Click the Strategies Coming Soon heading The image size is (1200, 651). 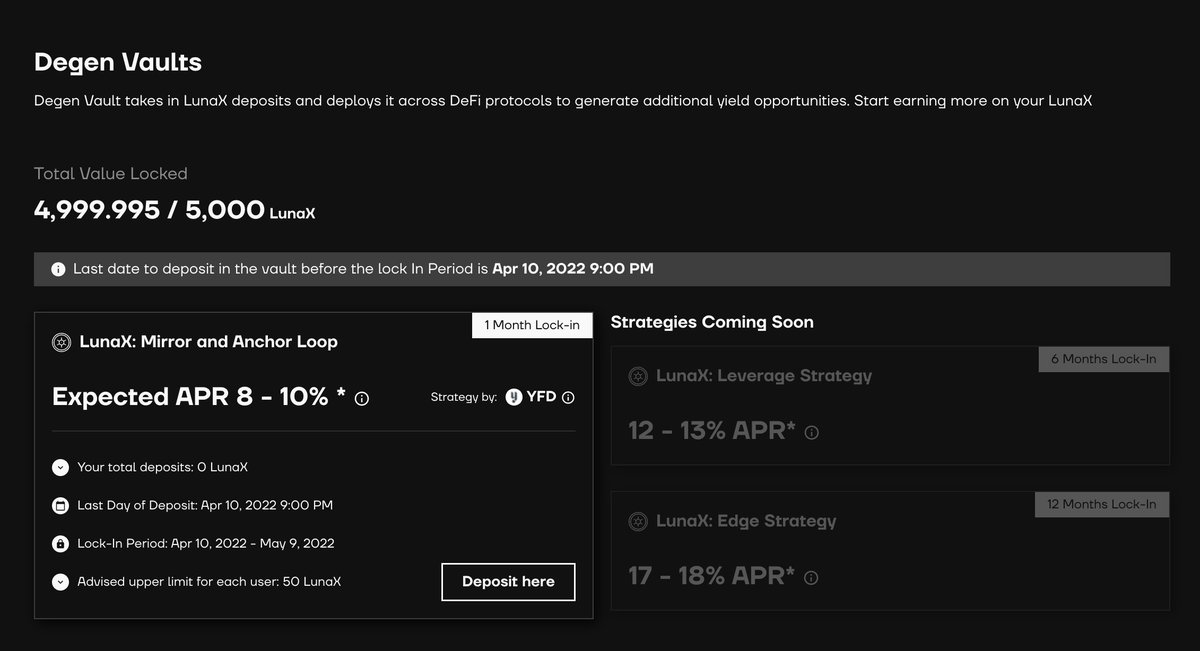tap(712, 322)
